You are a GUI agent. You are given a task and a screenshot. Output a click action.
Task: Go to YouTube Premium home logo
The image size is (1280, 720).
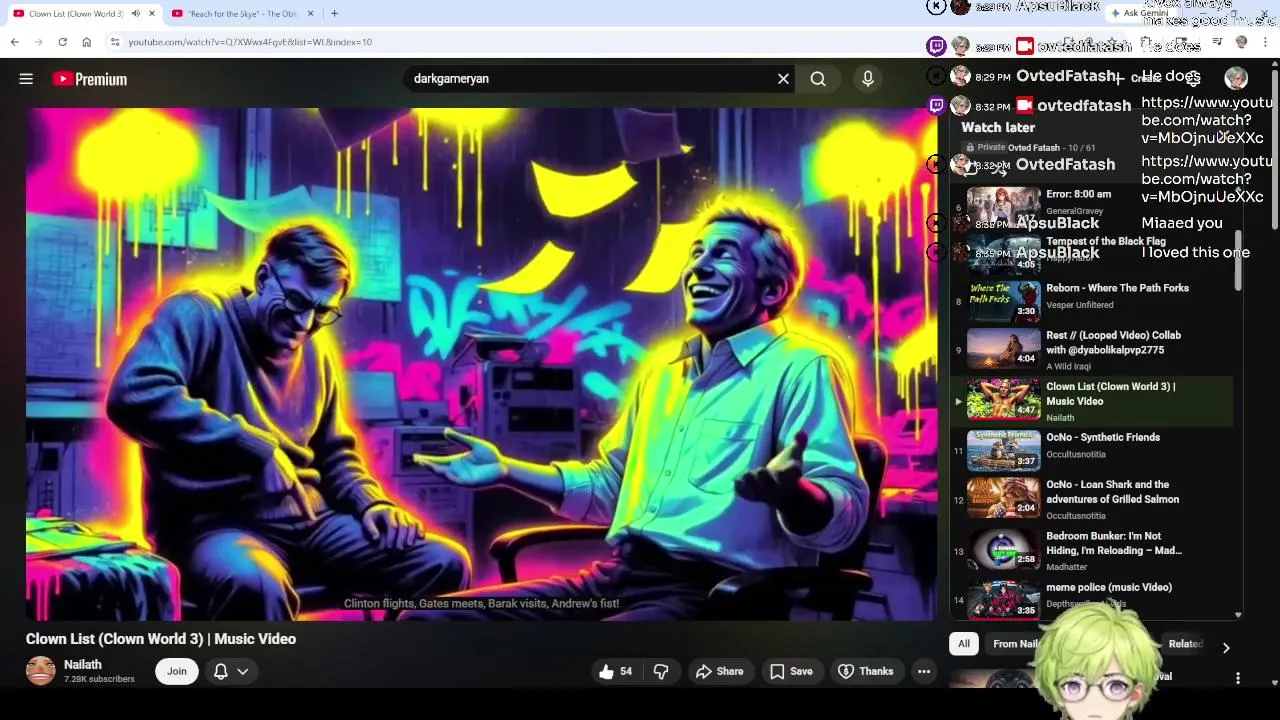coord(90,79)
